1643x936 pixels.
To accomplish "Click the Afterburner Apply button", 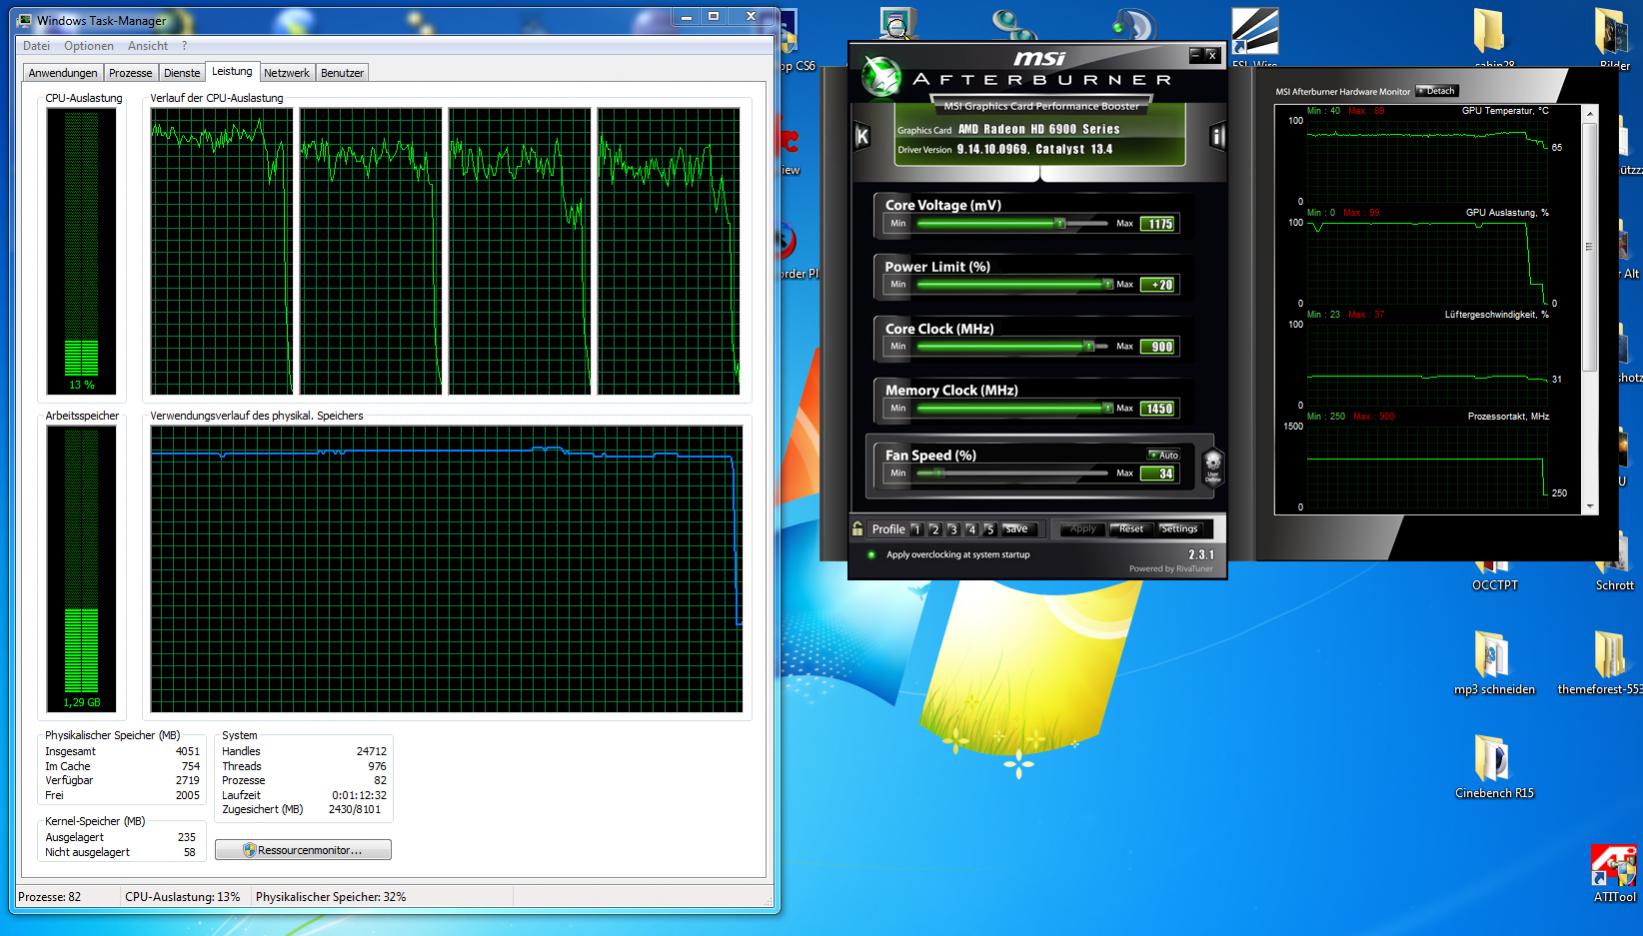I will (1083, 529).
